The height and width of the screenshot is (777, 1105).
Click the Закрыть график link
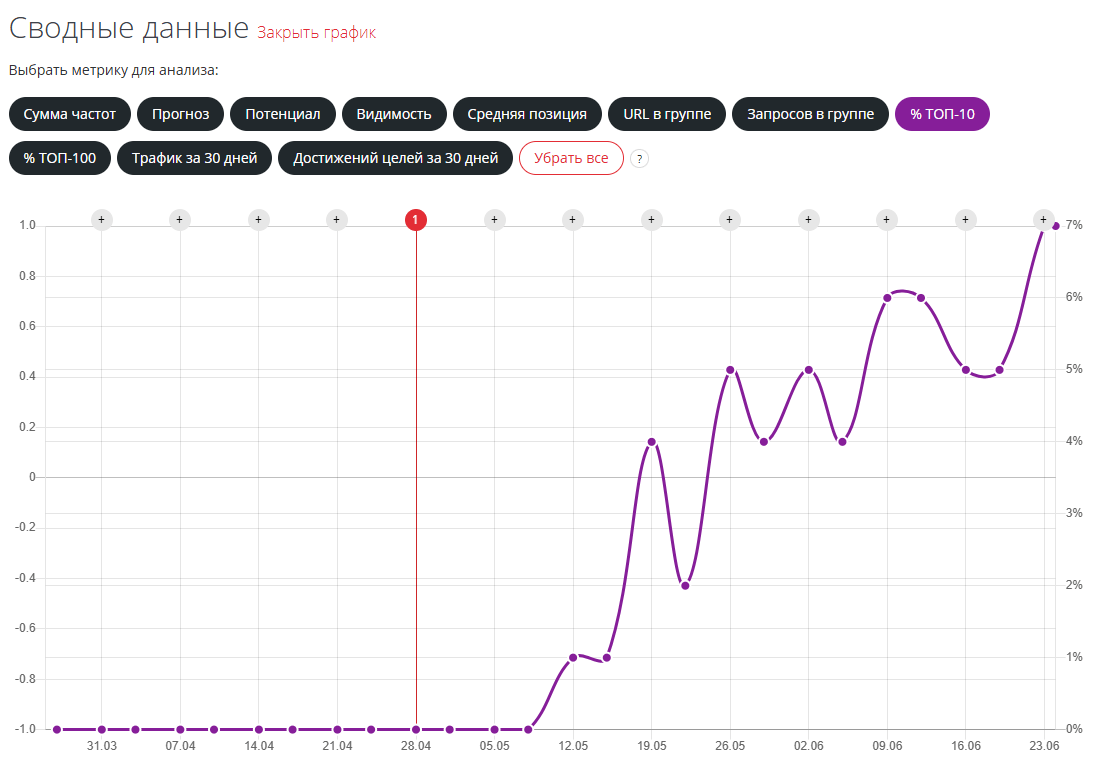pyautogui.click(x=316, y=32)
